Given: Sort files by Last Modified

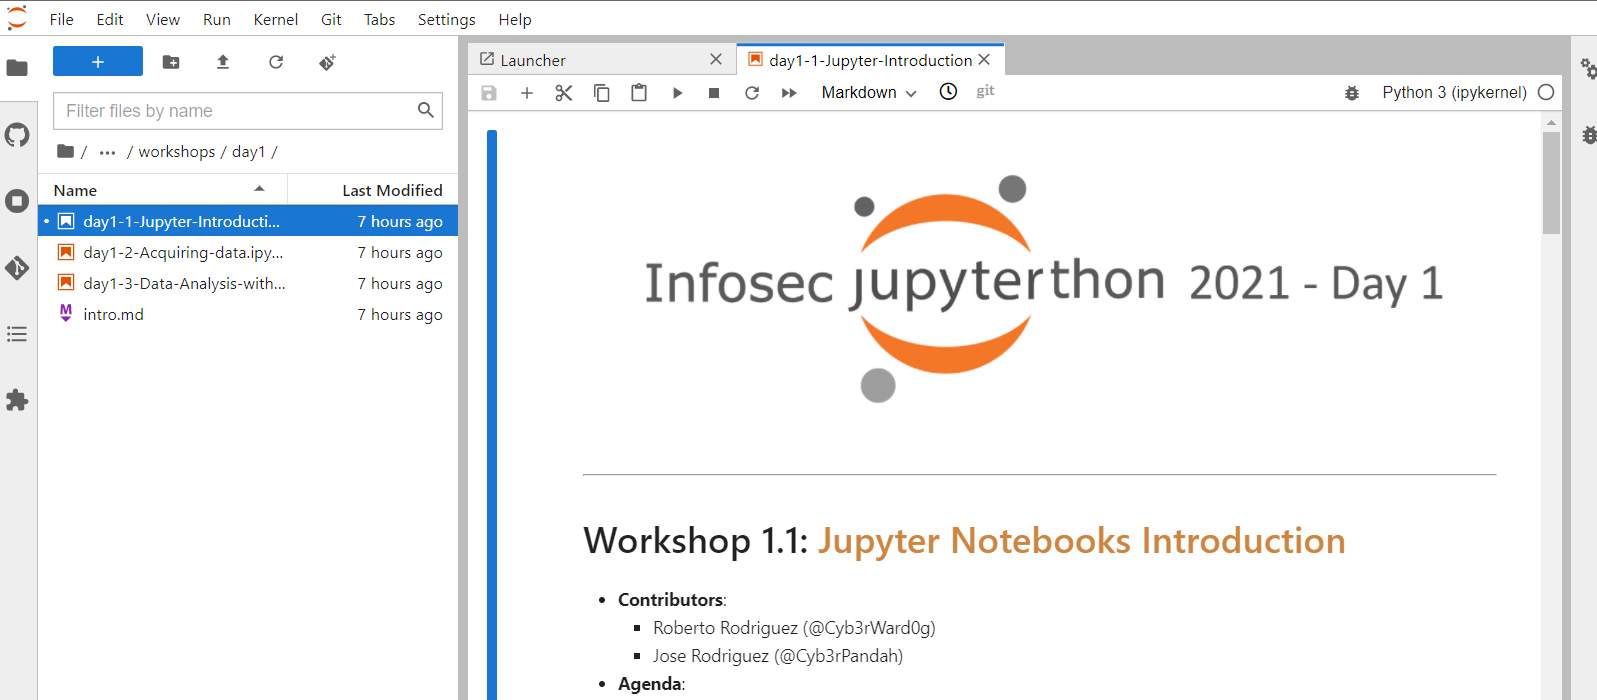Looking at the screenshot, I should click(x=373, y=190).
